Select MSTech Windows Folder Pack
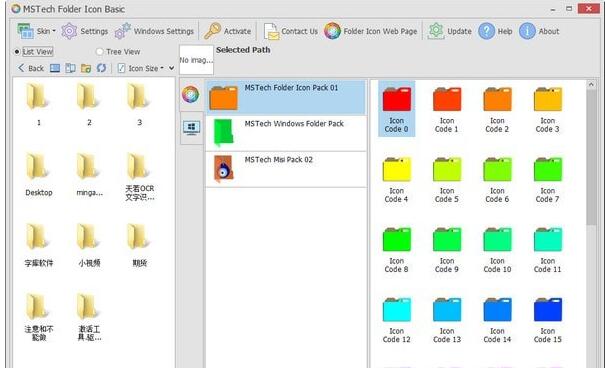The image size is (605, 368). click(286, 133)
